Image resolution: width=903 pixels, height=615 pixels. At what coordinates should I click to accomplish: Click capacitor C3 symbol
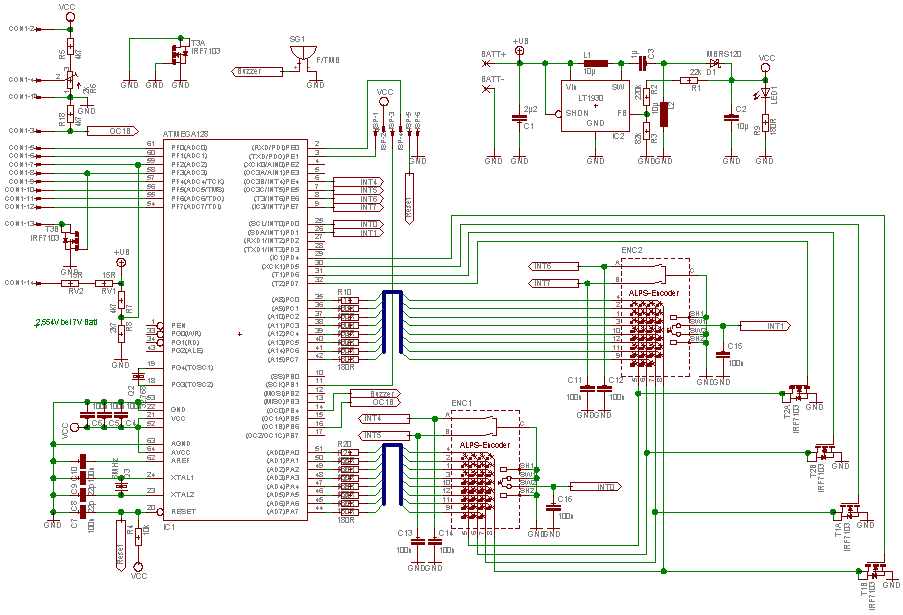(x=643, y=63)
